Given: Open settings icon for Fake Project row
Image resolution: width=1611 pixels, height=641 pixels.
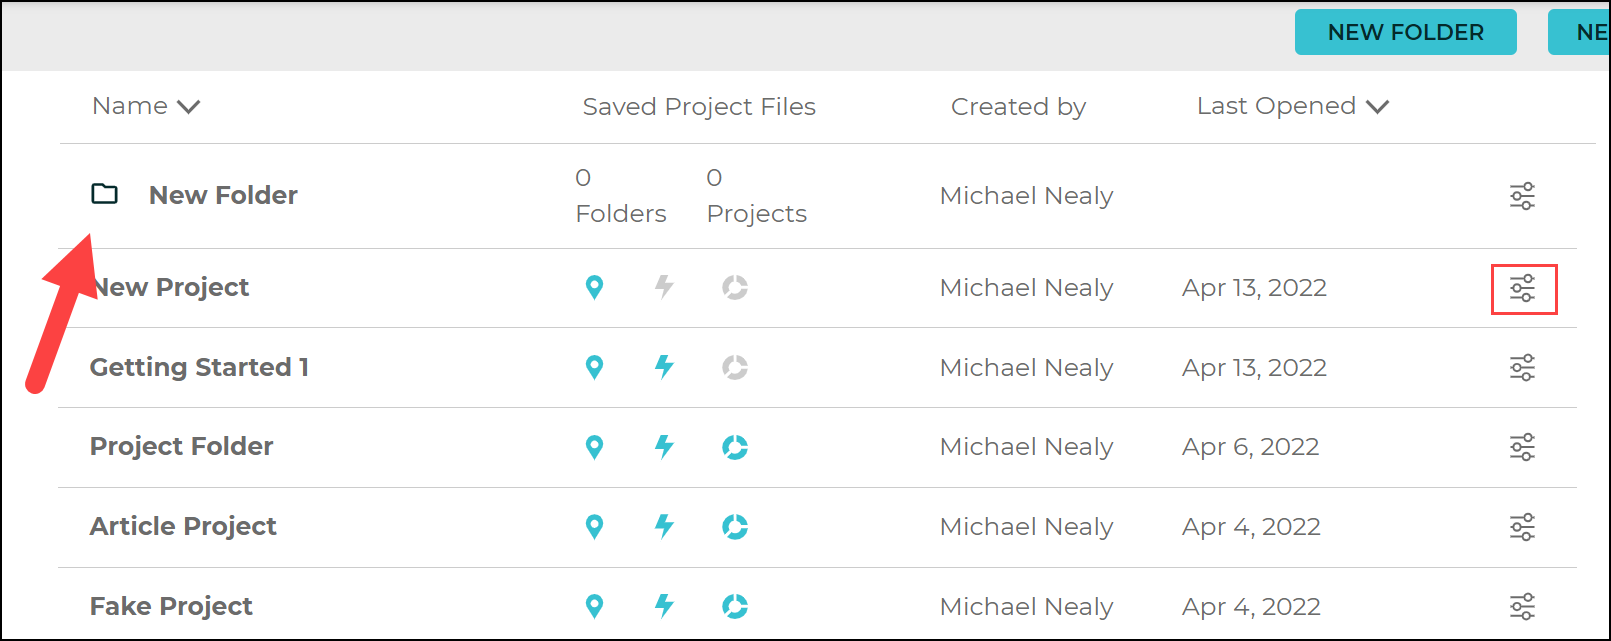Looking at the screenshot, I should [x=1522, y=606].
